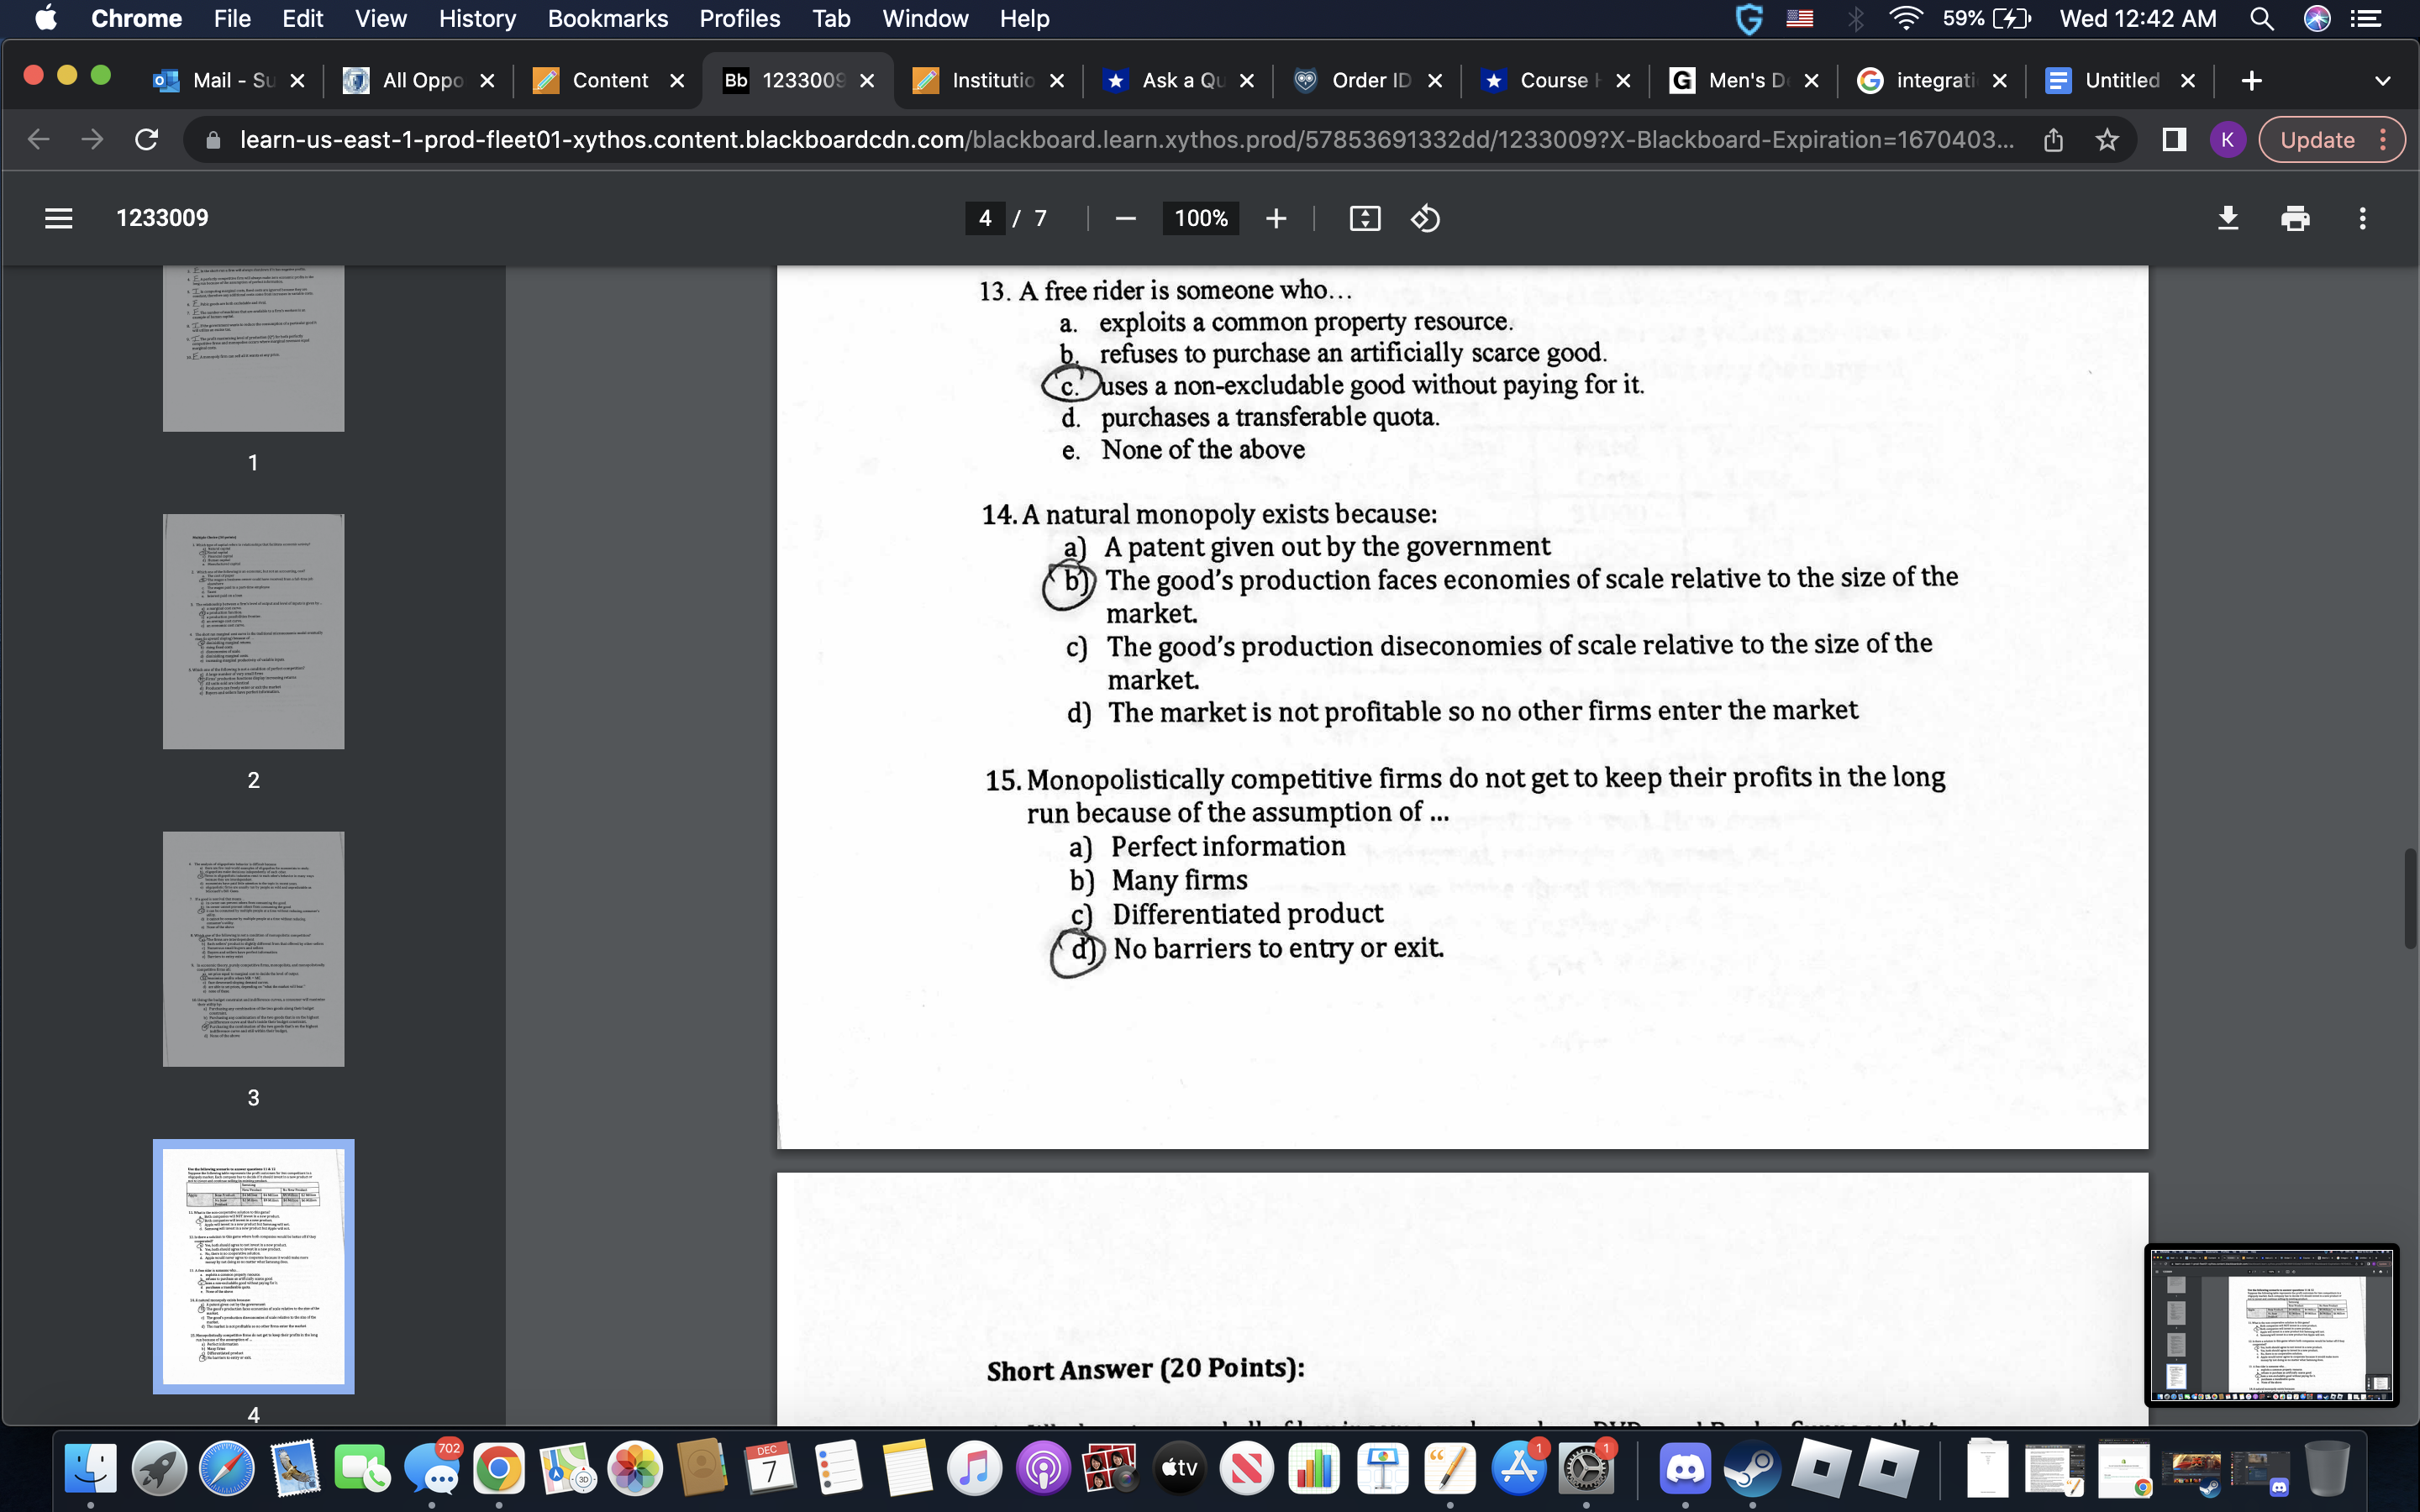Open the tab search chevron dropdown
This screenshot has height=1512, width=2420.
(x=2383, y=80)
